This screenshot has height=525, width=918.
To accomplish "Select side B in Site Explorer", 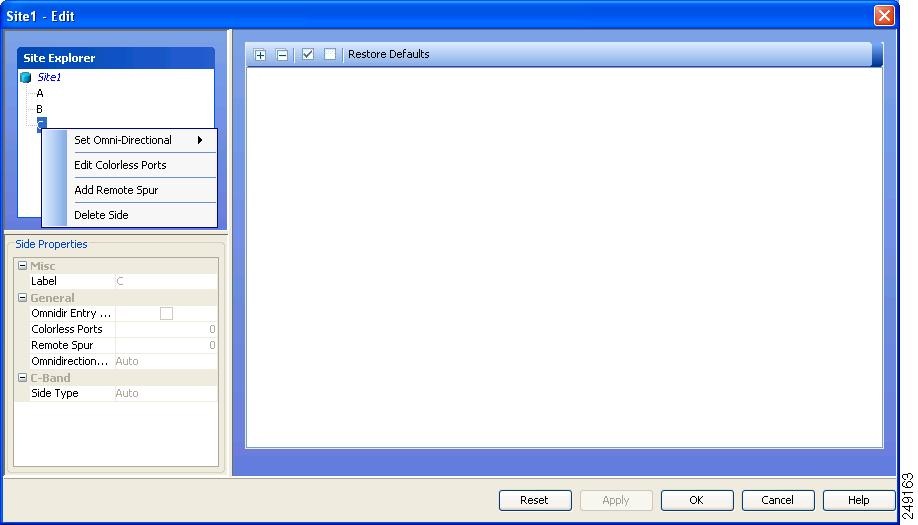I will tap(40, 109).
